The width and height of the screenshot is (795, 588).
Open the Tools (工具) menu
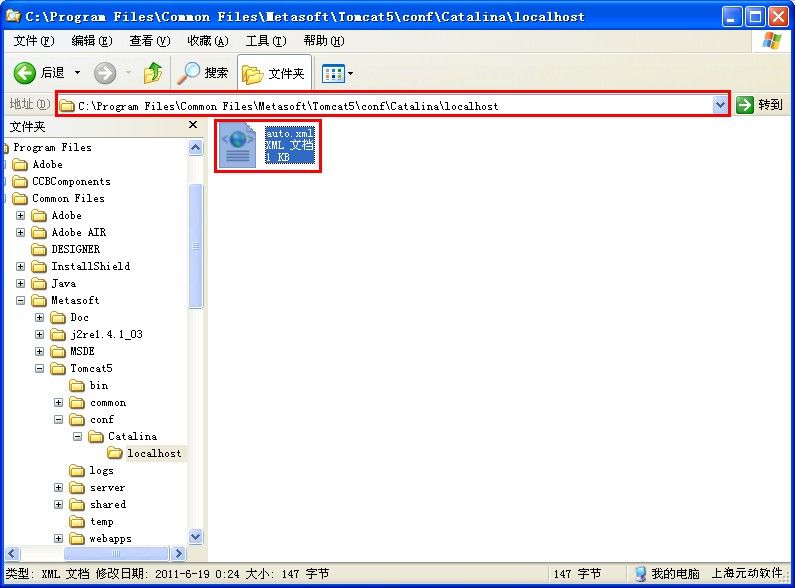click(x=265, y=41)
